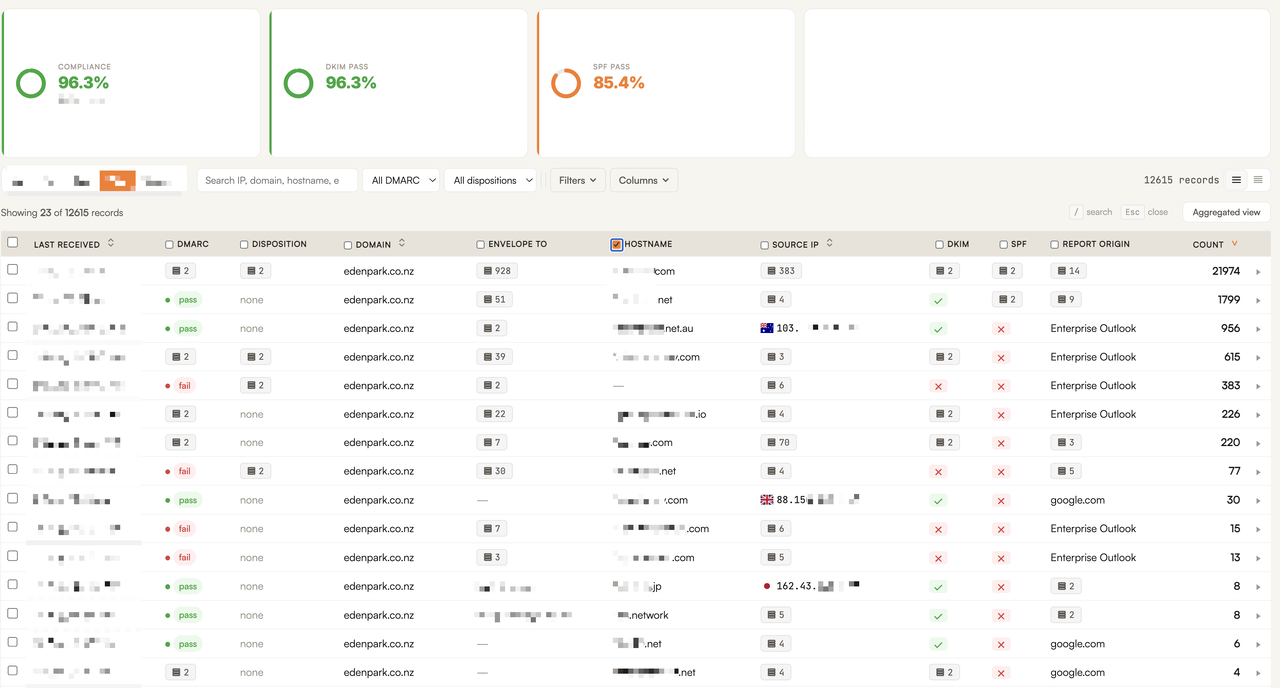Click the red dot beside IP 162.43
This screenshot has width=1280, height=688.
click(767, 586)
